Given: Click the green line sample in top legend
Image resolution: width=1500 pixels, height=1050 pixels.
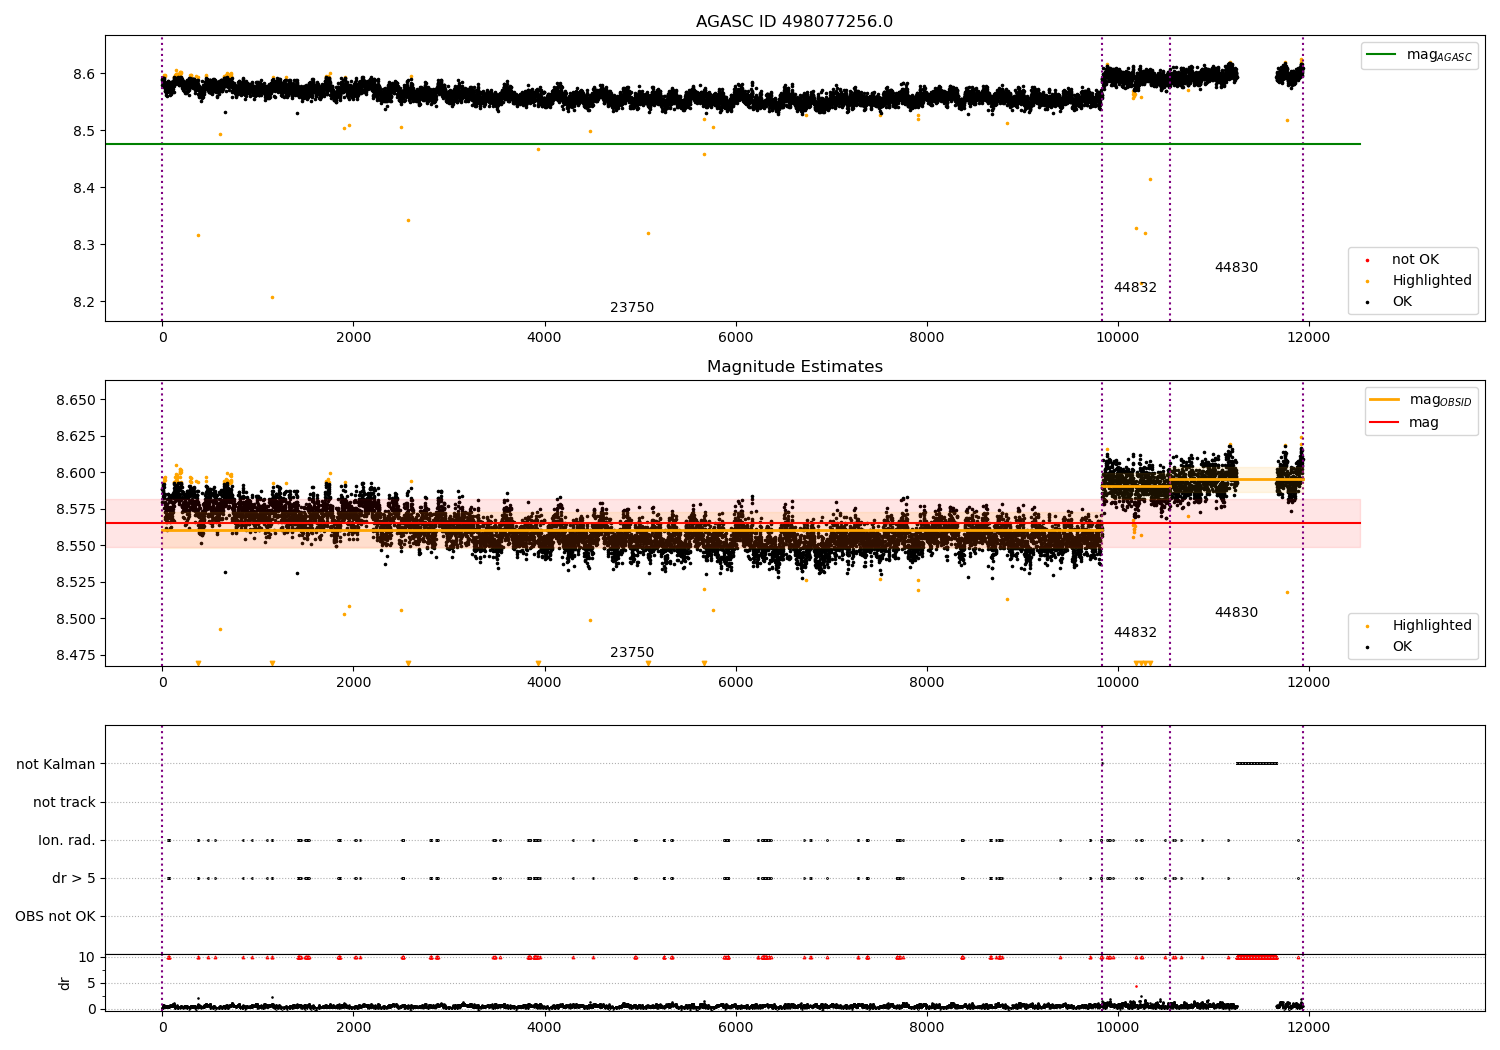Looking at the screenshot, I should (x=1382, y=55).
